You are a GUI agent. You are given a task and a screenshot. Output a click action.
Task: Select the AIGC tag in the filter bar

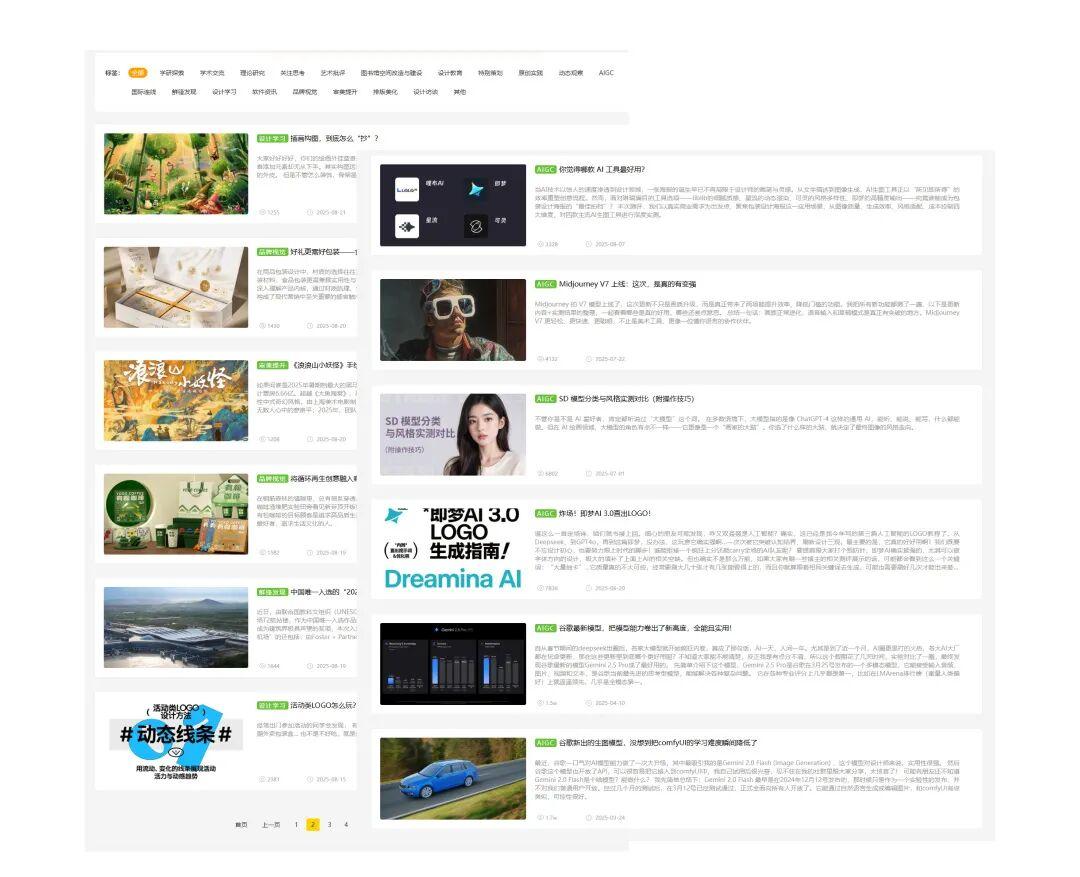(606, 72)
